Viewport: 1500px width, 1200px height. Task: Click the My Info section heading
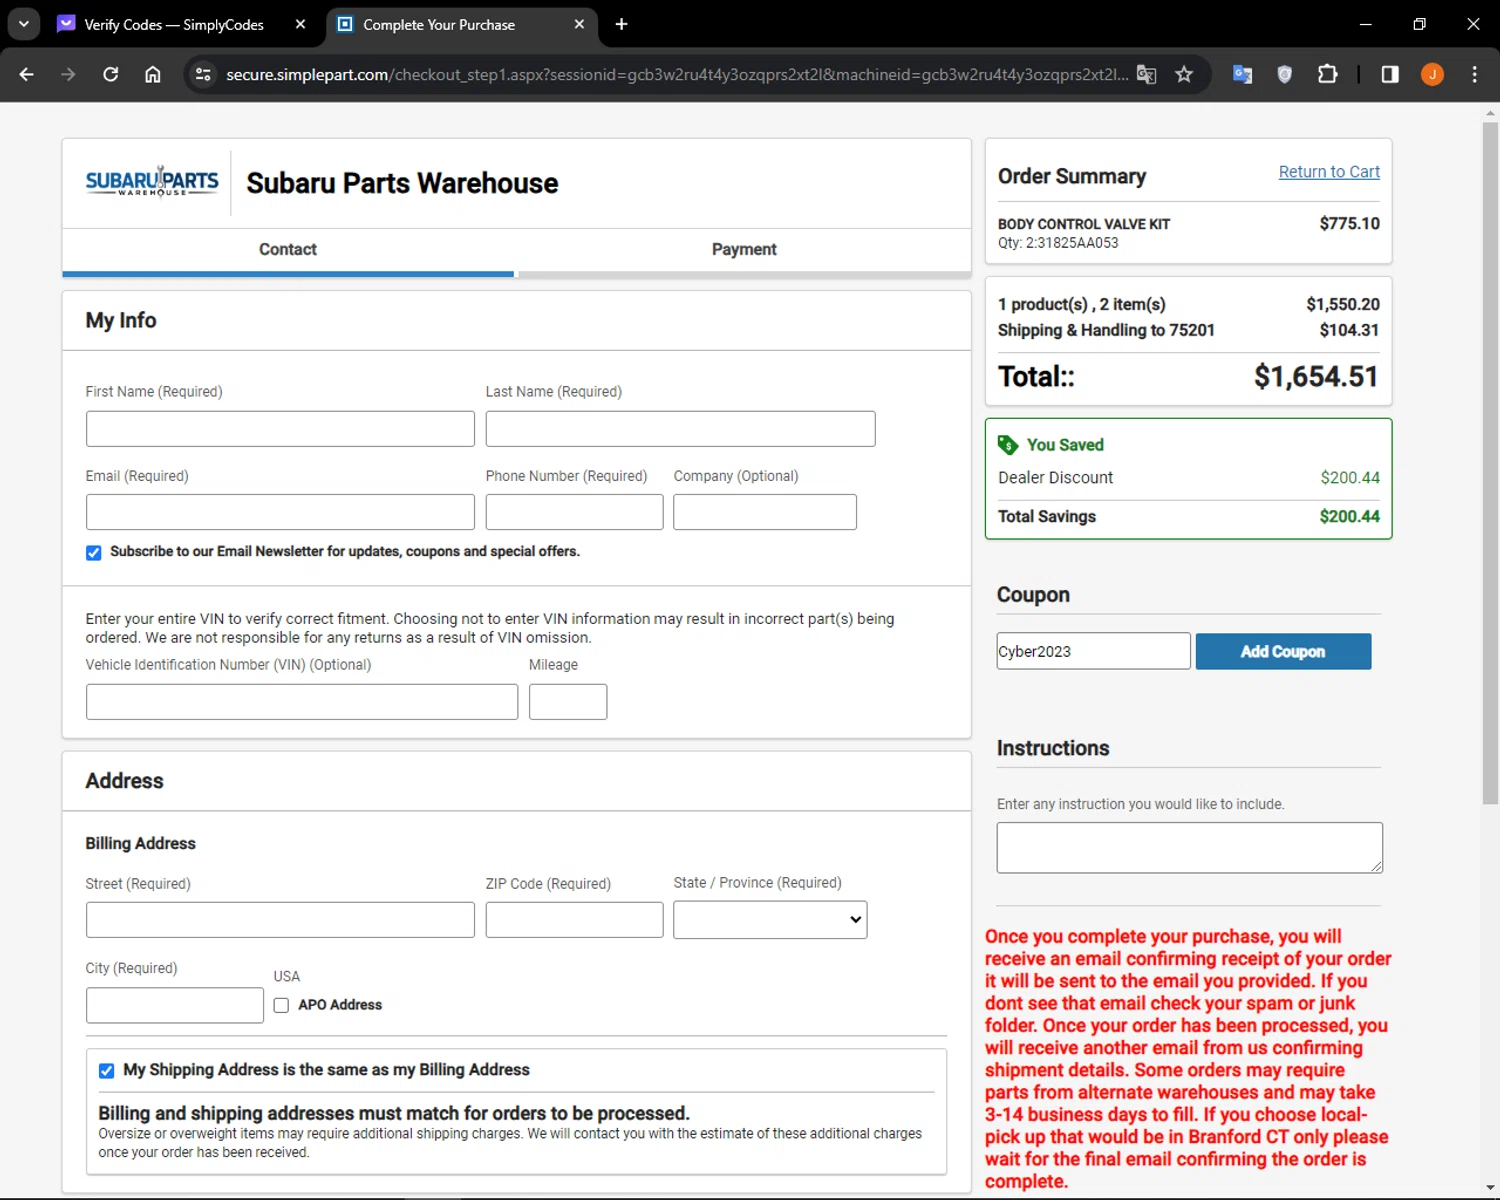121,320
